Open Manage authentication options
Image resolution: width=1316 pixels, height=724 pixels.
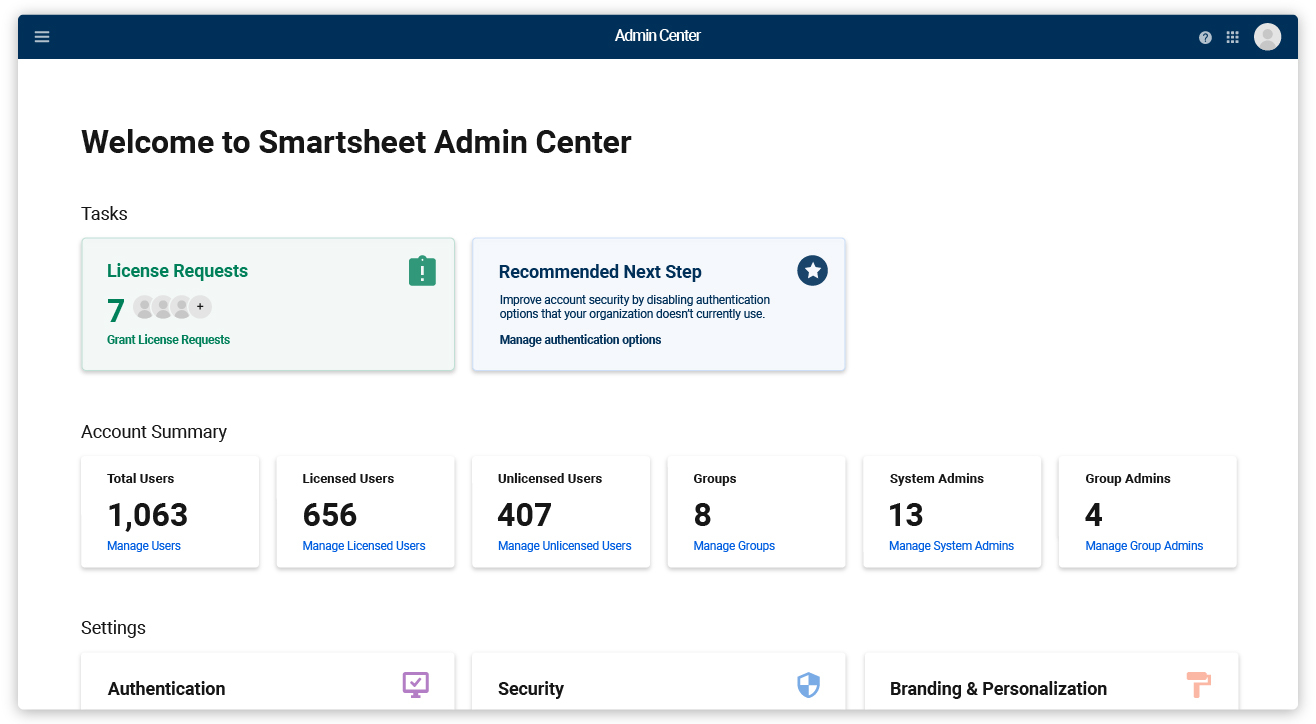(580, 339)
